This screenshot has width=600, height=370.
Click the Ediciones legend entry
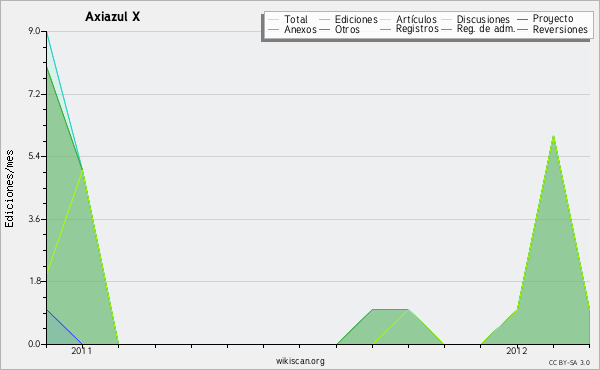356,20
